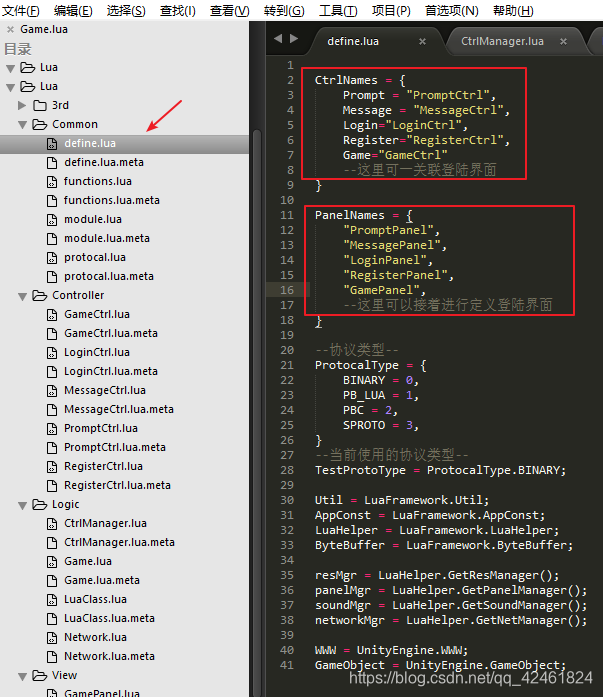
Task: Click the LoginCtrl.lua file icon
Action: pyautogui.click(x=52, y=353)
